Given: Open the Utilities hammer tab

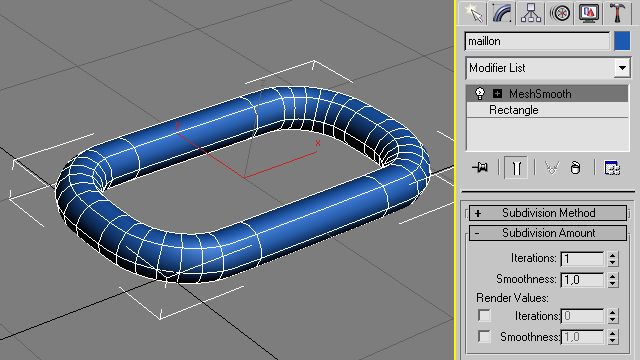Looking at the screenshot, I should pos(618,13).
